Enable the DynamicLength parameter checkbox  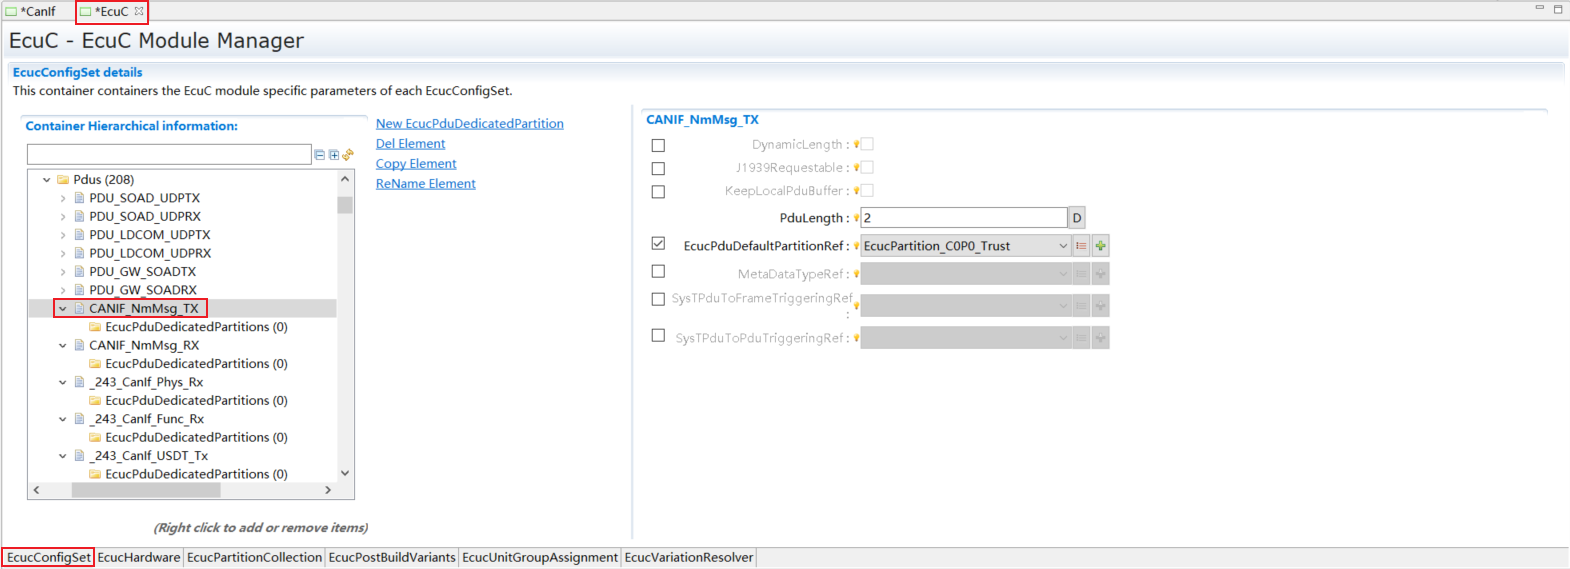pos(658,145)
